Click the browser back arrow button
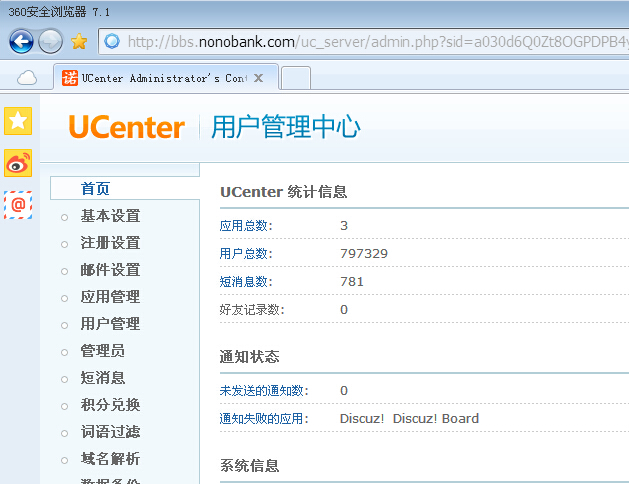Image resolution: width=629 pixels, height=484 pixels. pyautogui.click(x=21, y=41)
